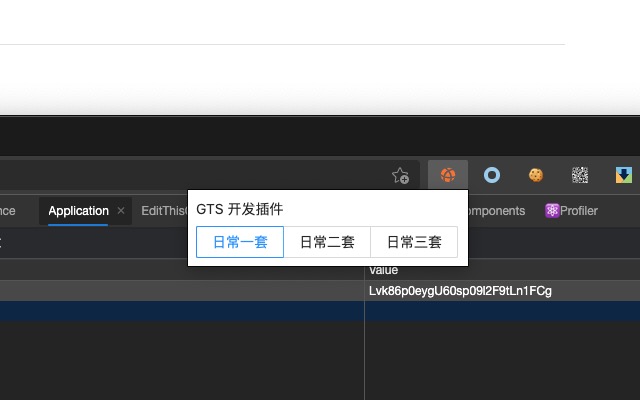Image resolution: width=640 pixels, height=400 pixels.
Task: Open the Components tab
Action: click(x=497, y=211)
